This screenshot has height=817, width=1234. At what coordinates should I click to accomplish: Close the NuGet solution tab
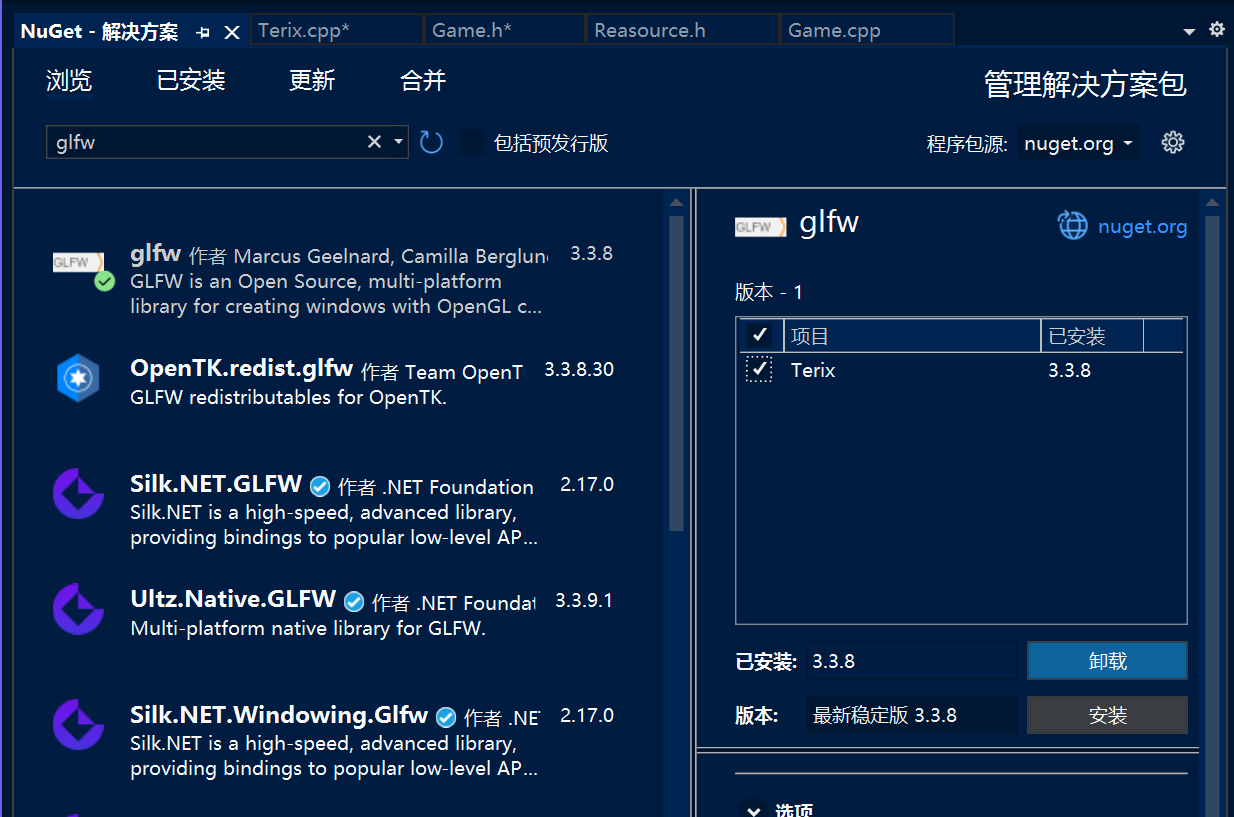coord(232,32)
